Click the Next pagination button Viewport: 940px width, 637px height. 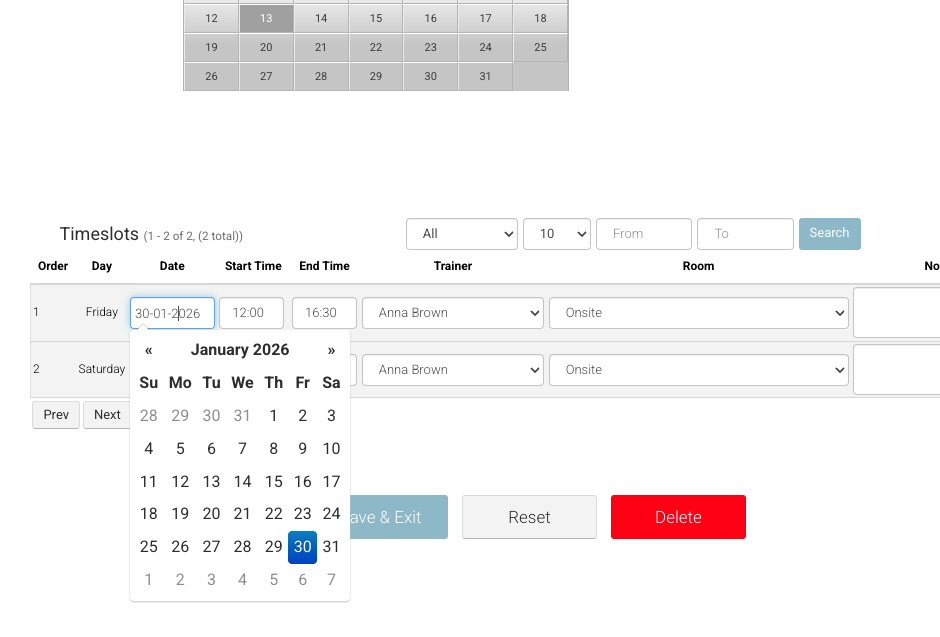tap(107, 414)
